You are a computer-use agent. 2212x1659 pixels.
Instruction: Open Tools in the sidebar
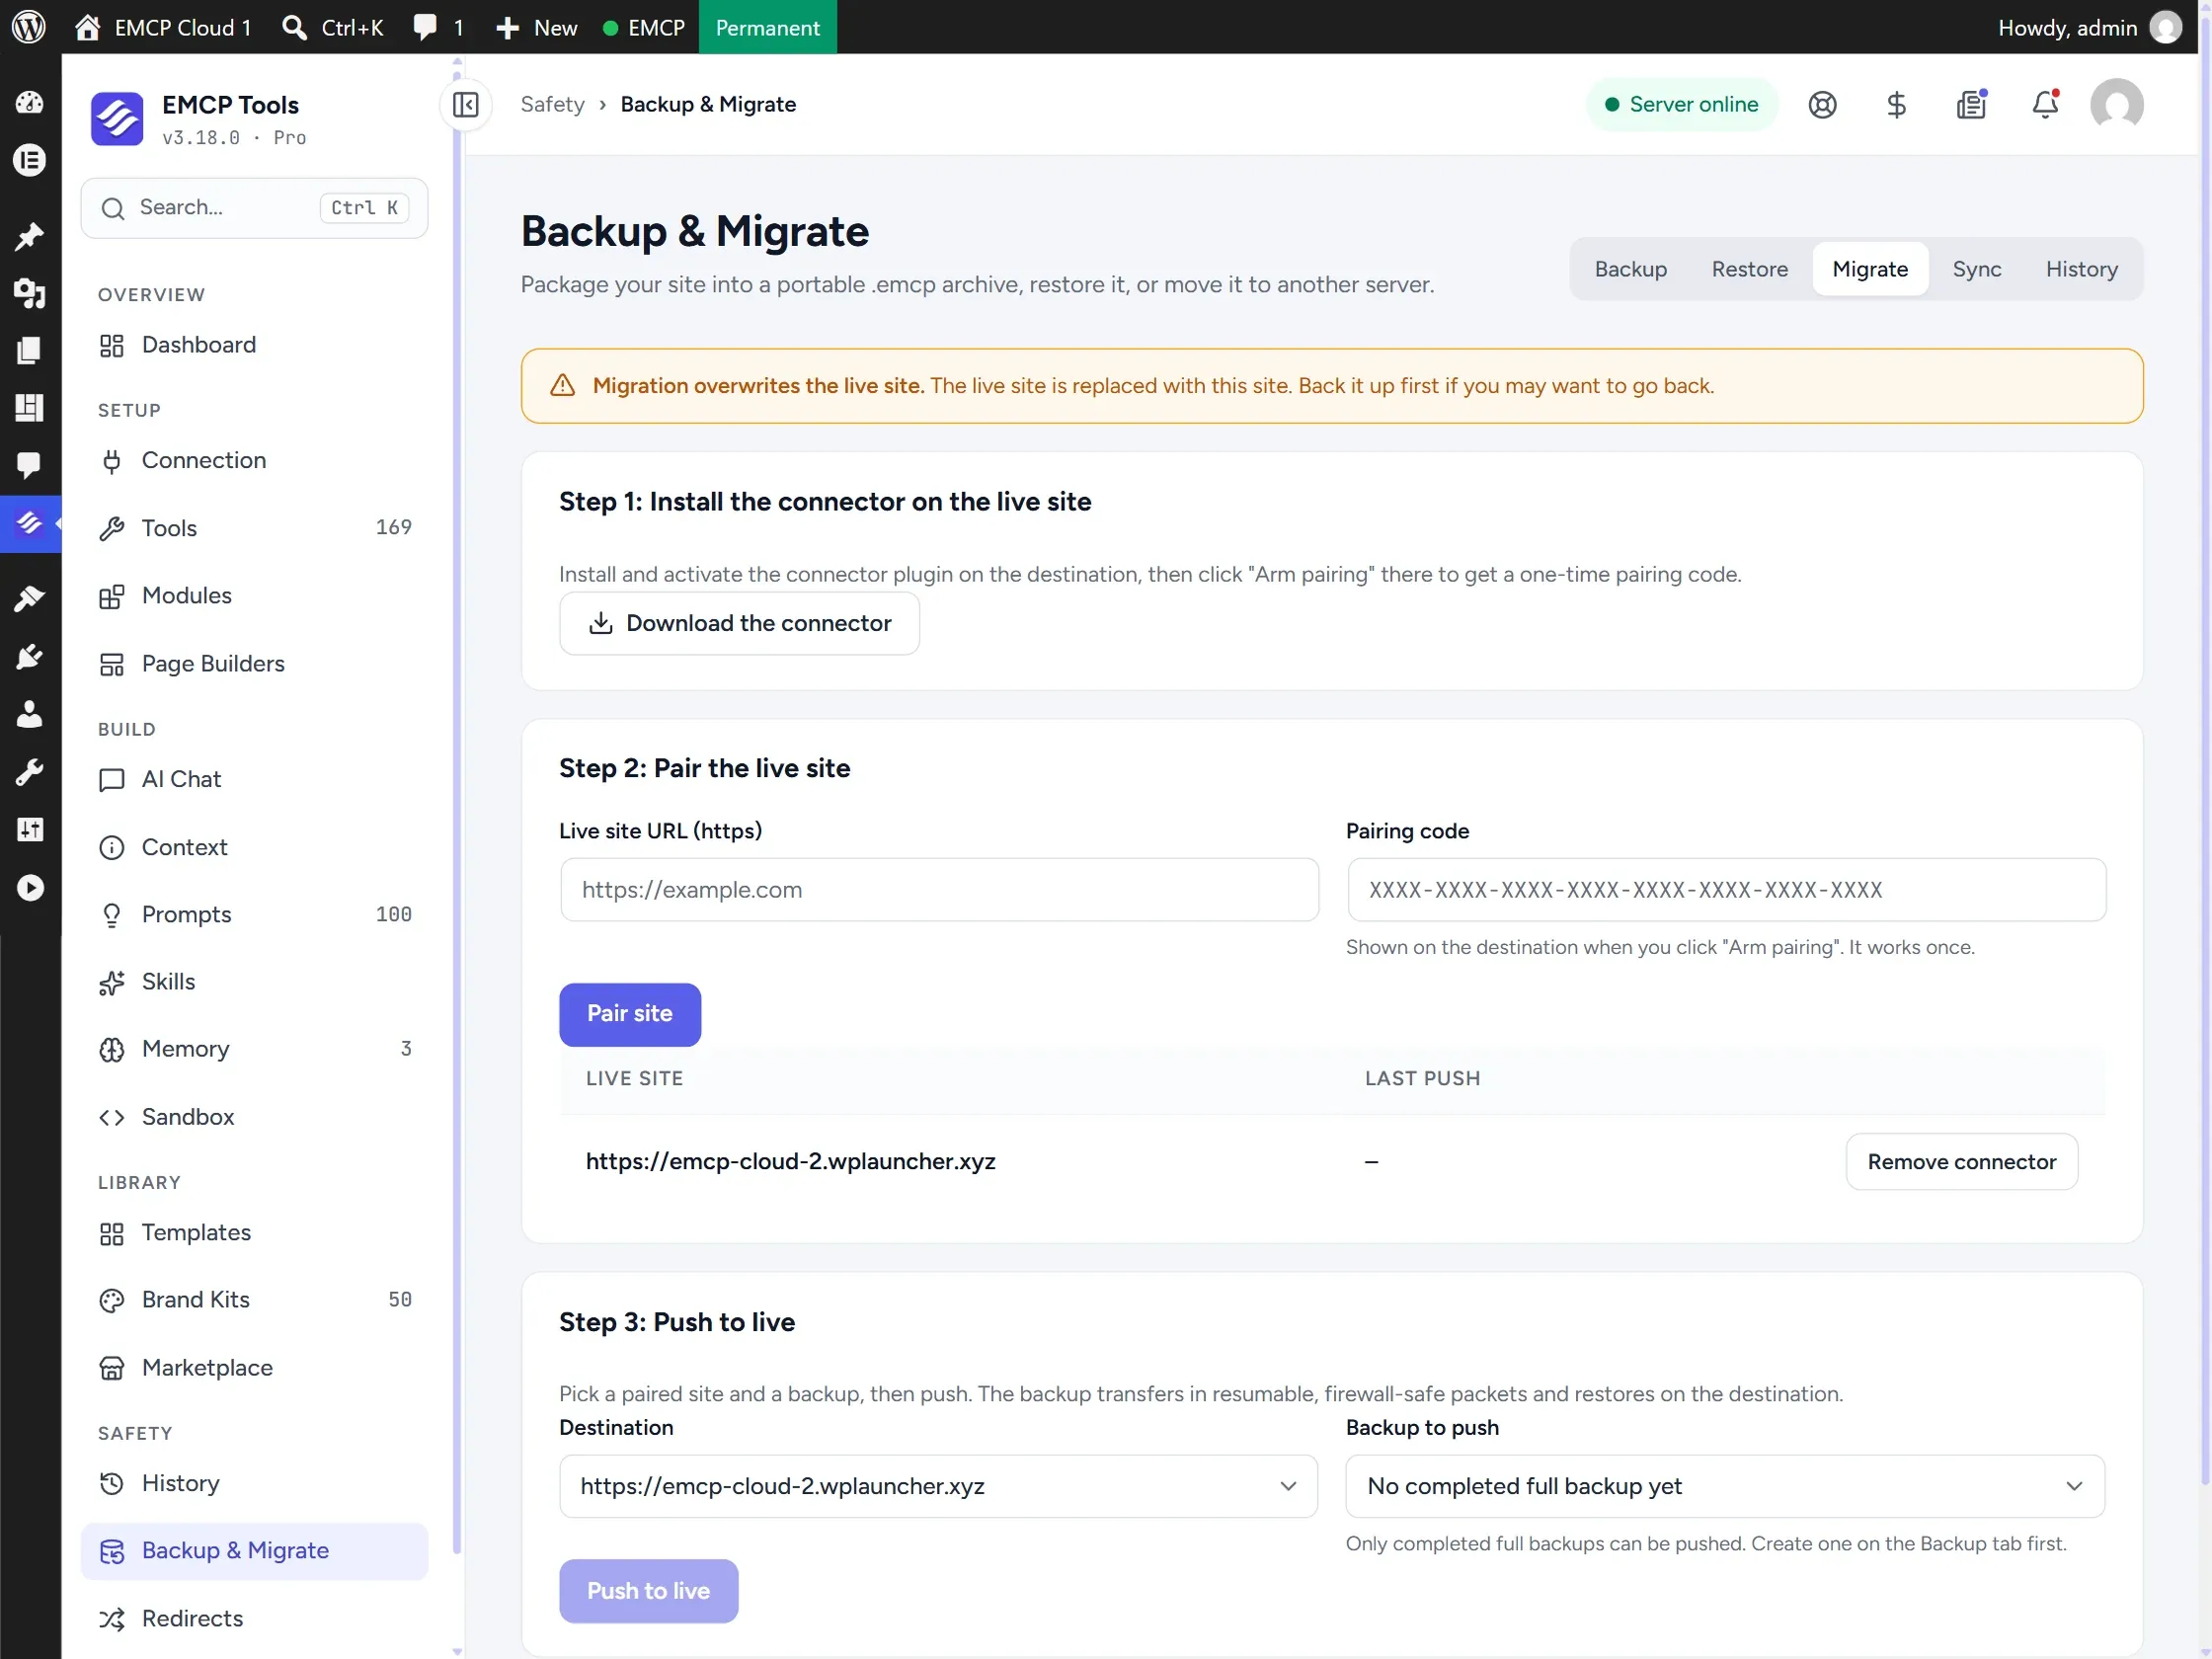(x=254, y=528)
